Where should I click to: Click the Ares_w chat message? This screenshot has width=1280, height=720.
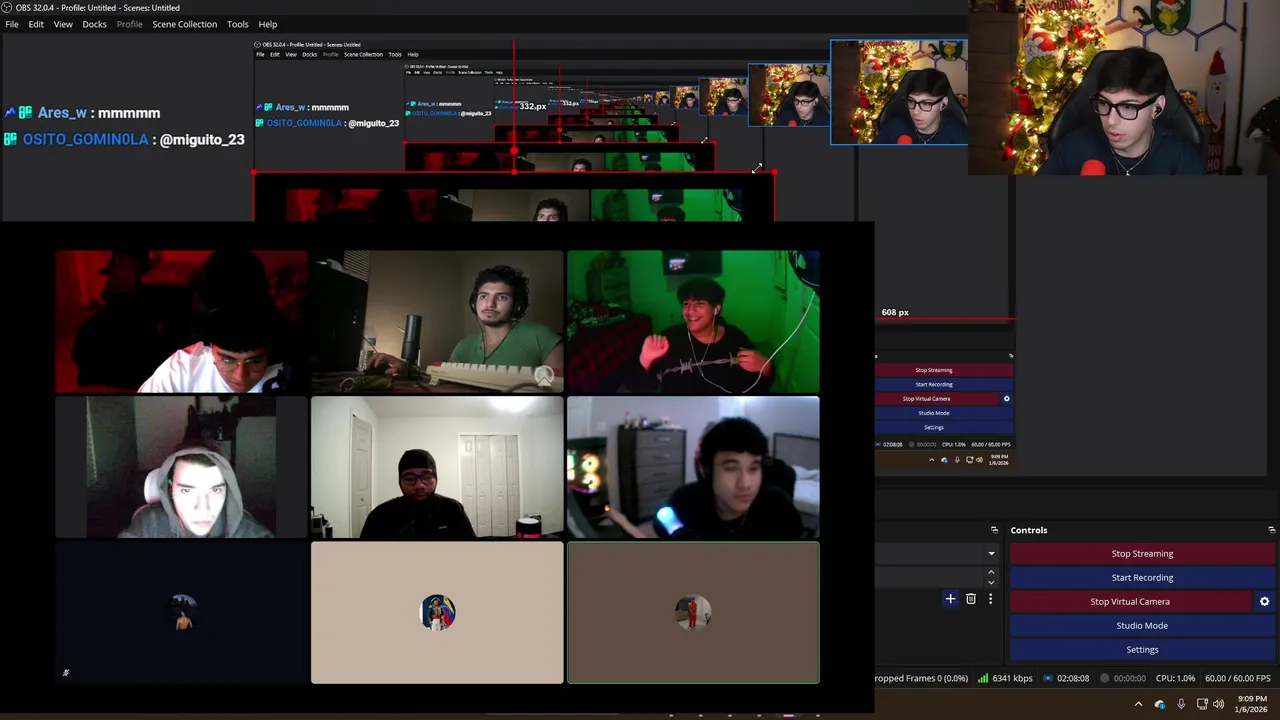pyautogui.click(x=82, y=113)
